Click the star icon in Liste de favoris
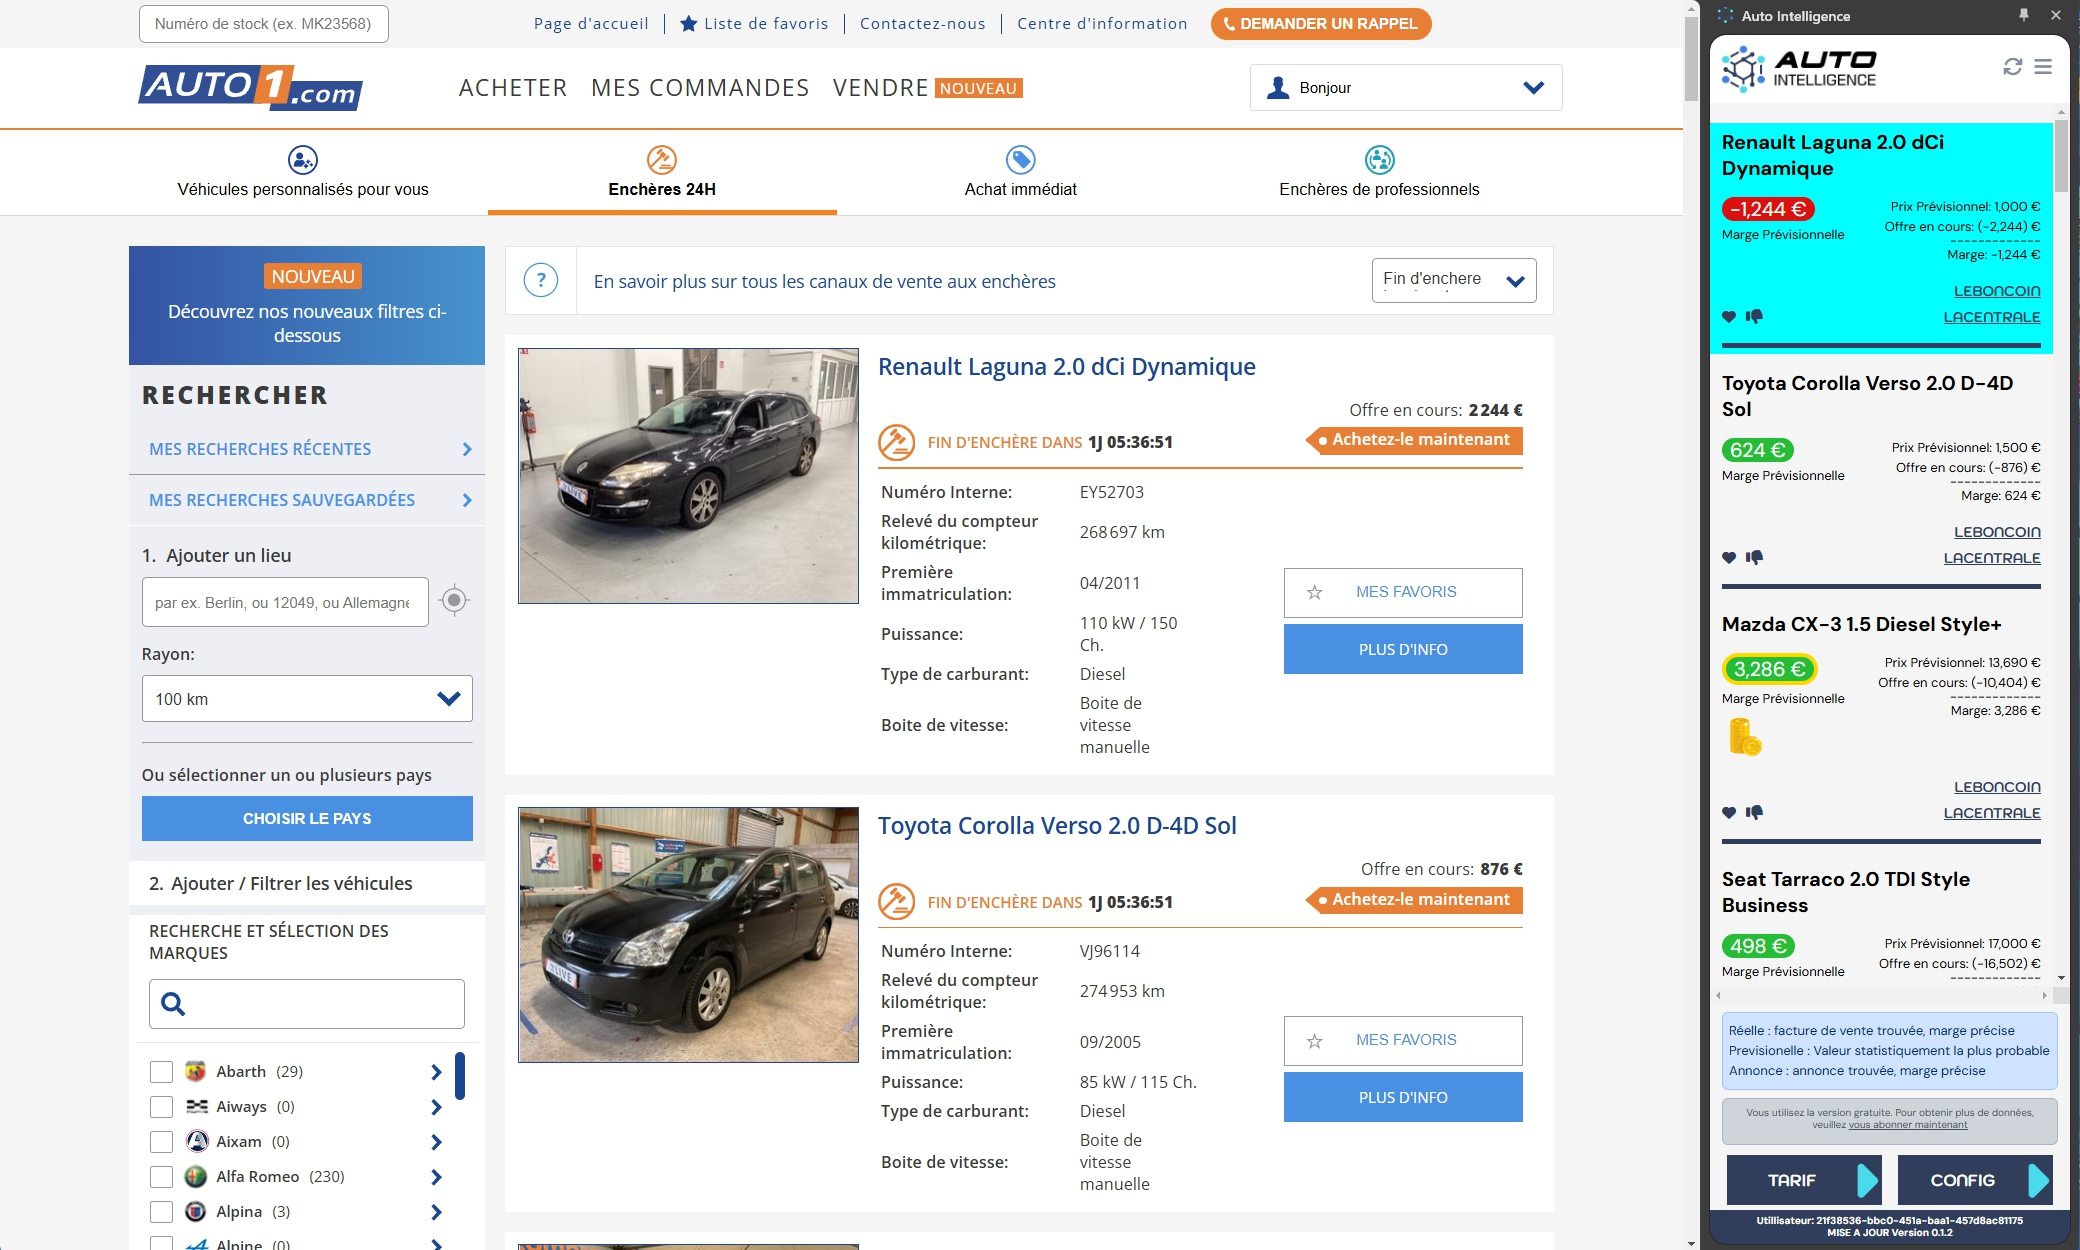Viewport: 2080px width, 1250px height. (x=688, y=23)
